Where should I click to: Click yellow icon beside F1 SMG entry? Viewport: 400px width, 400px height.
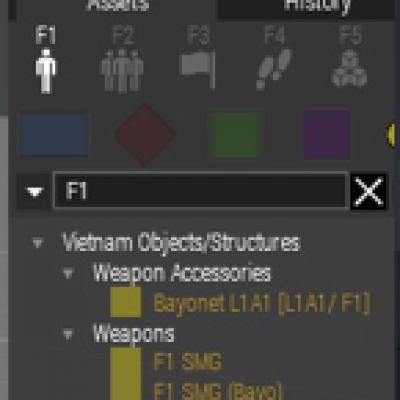tap(126, 363)
